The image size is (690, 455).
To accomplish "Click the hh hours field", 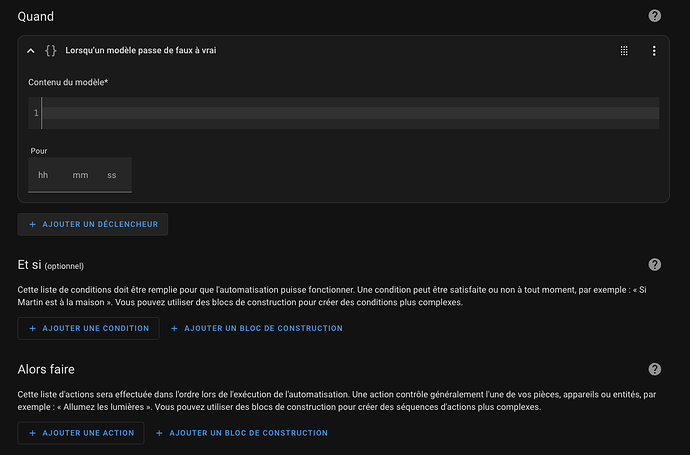I will [43, 175].
